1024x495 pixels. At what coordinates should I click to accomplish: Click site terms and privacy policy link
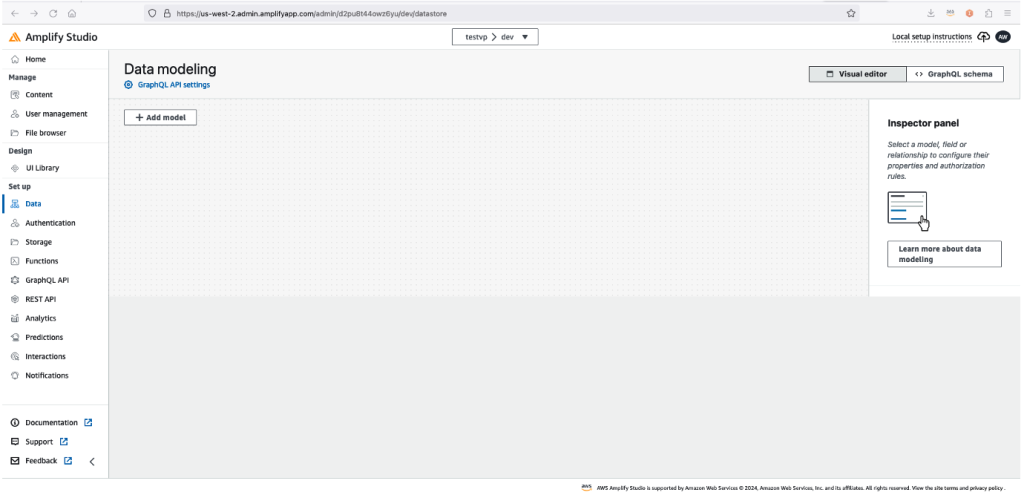click(958, 488)
